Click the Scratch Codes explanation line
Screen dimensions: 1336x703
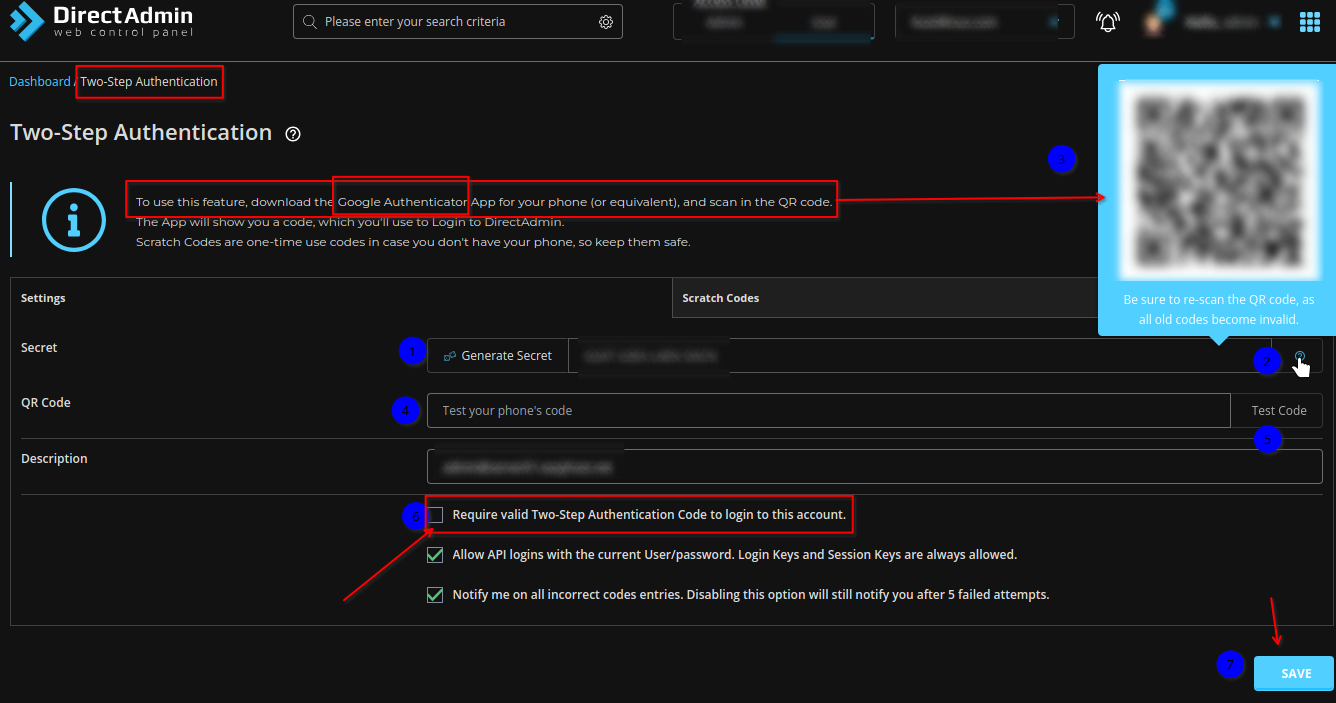point(413,242)
